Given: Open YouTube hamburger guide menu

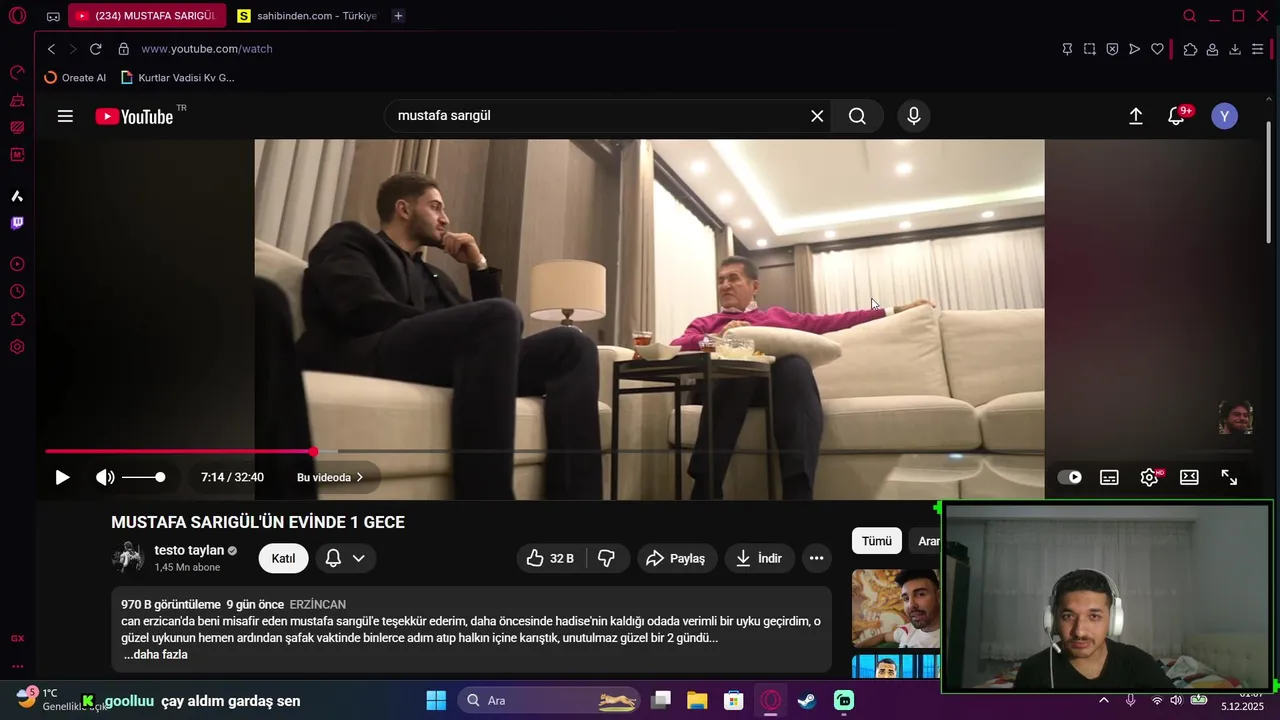Looking at the screenshot, I should click(65, 116).
